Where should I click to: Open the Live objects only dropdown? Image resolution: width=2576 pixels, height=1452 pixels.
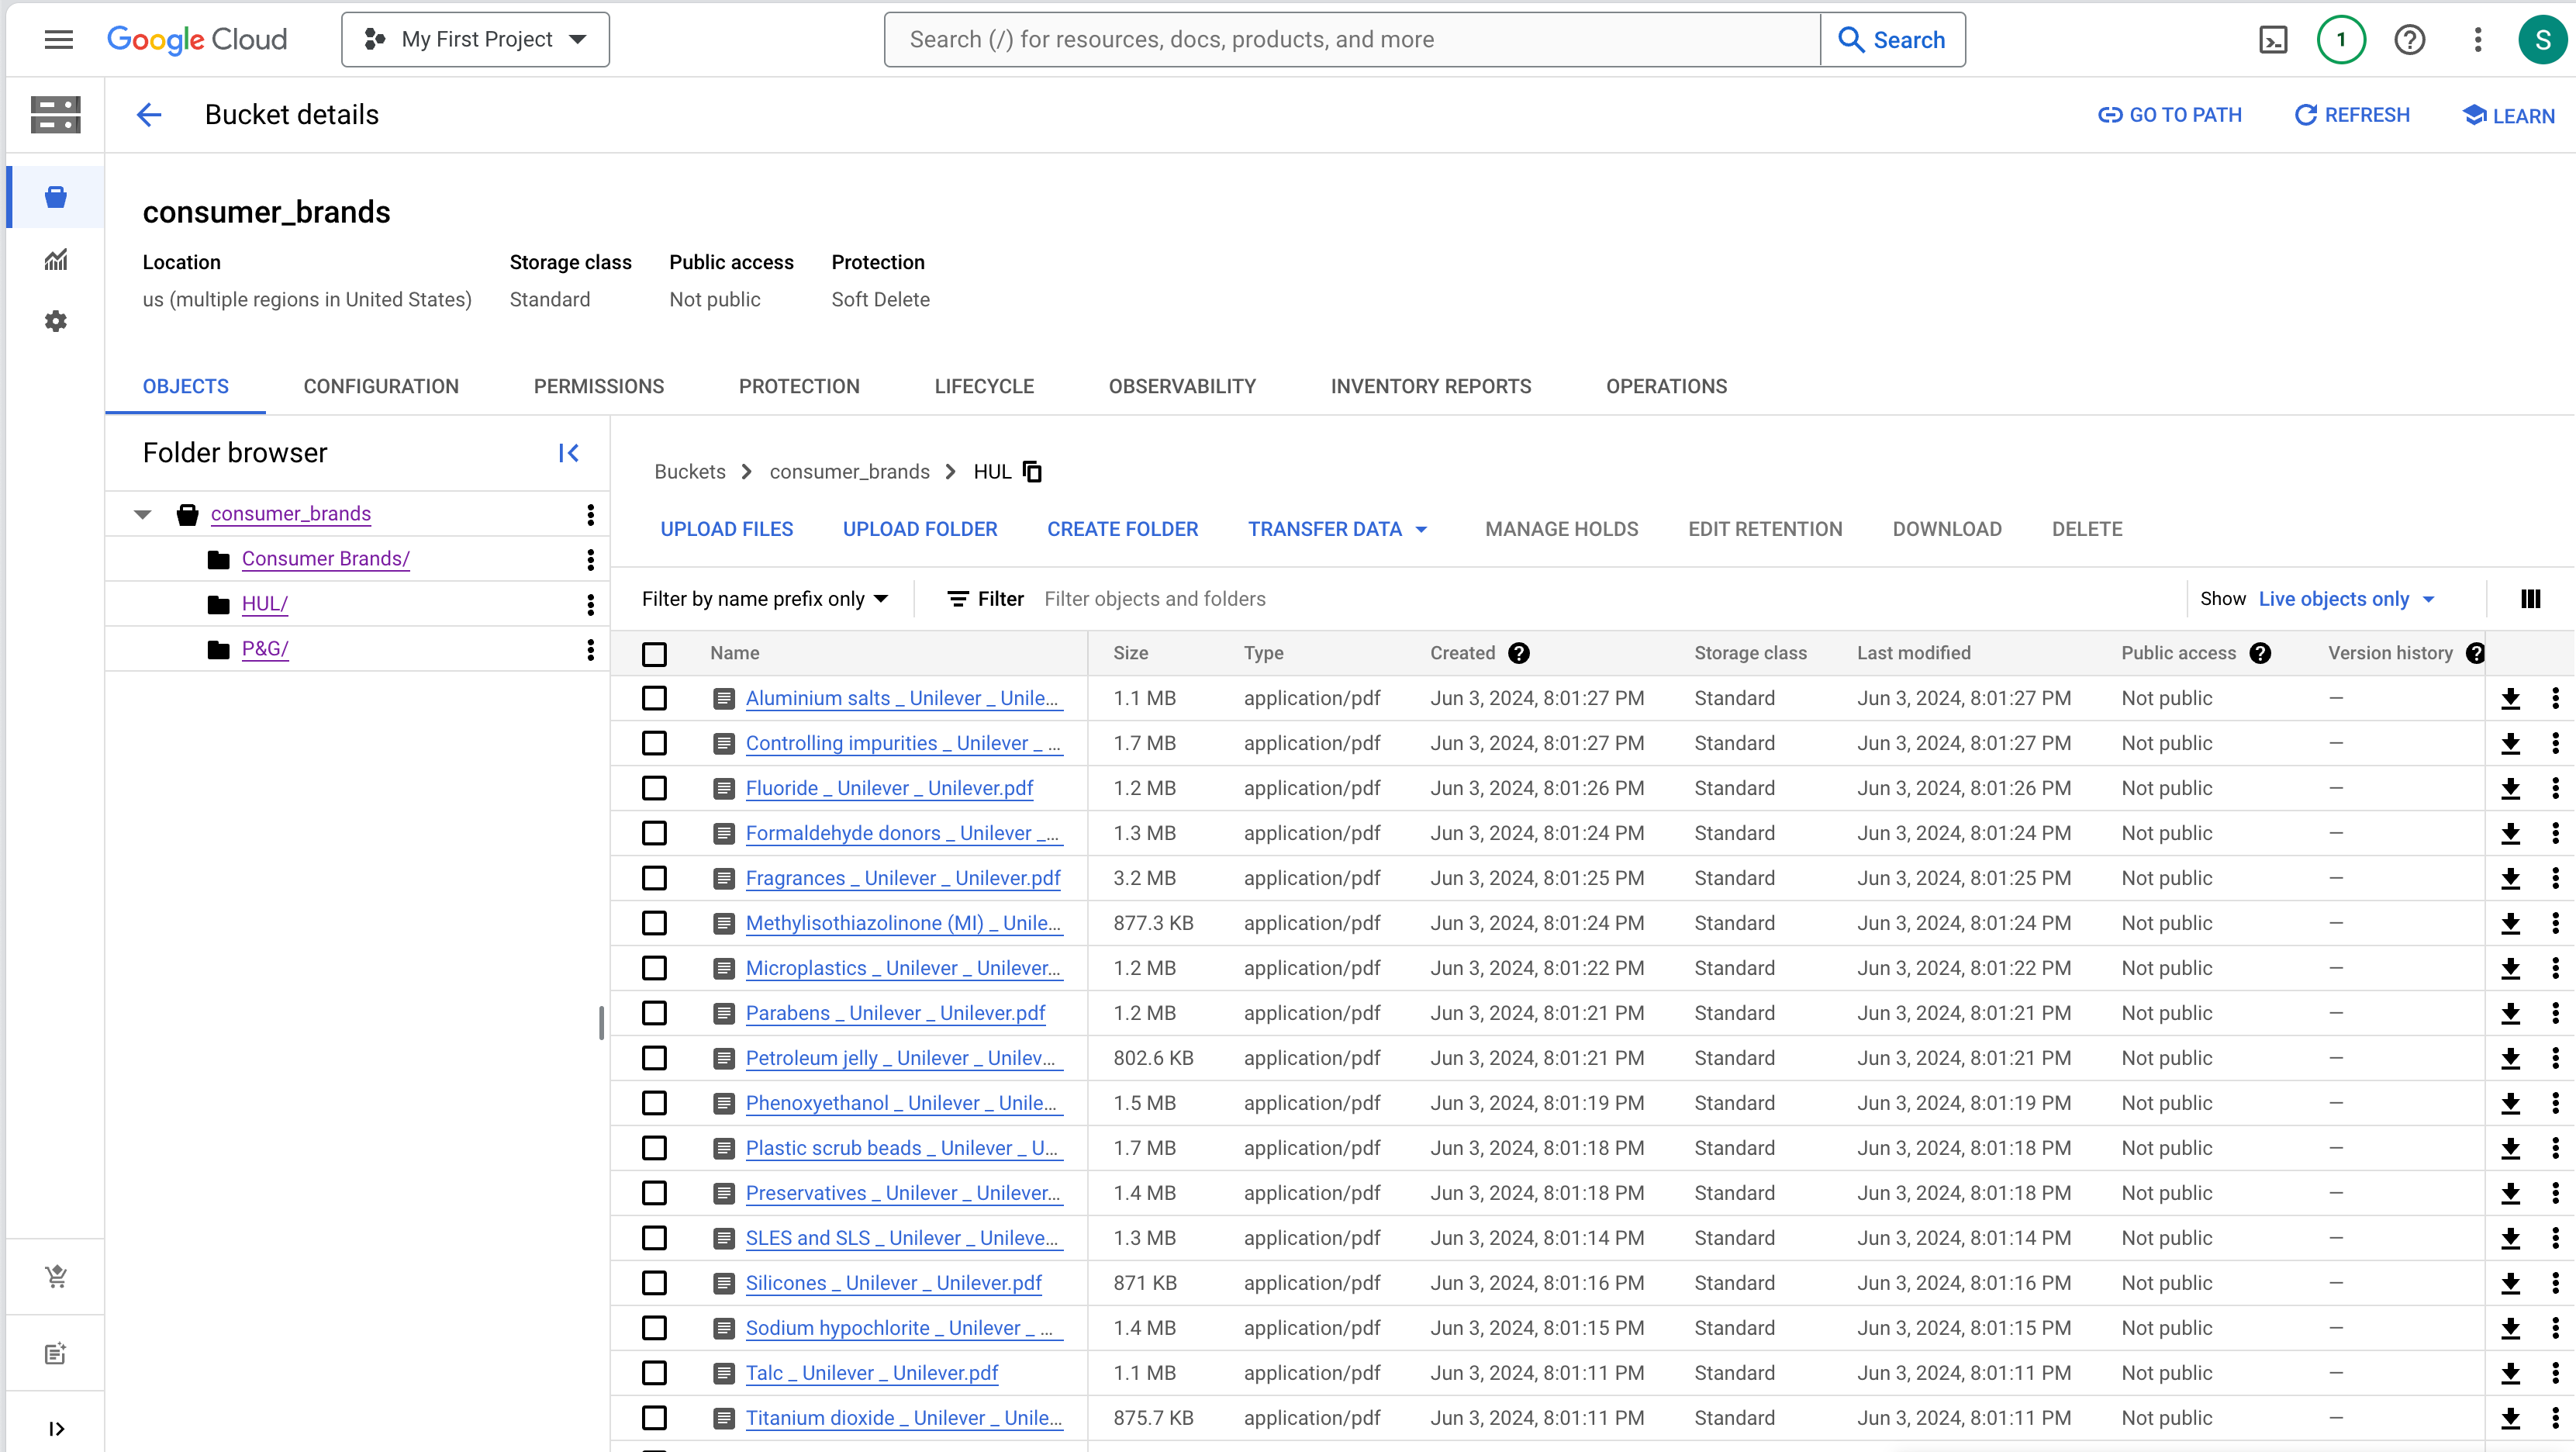[2345, 599]
